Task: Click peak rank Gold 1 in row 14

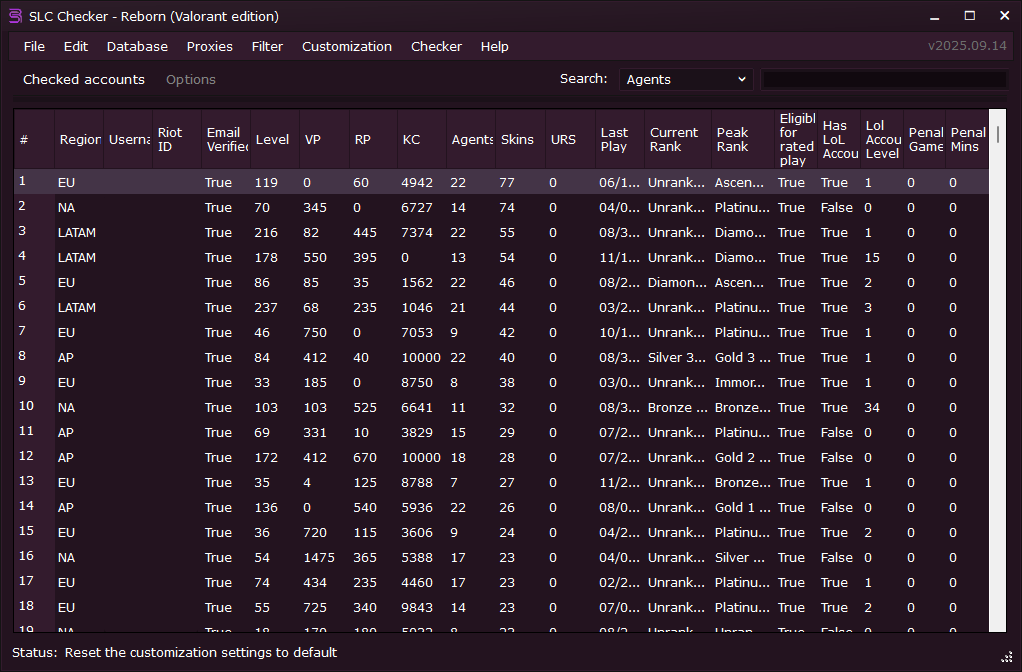Action: (x=742, y=508)
